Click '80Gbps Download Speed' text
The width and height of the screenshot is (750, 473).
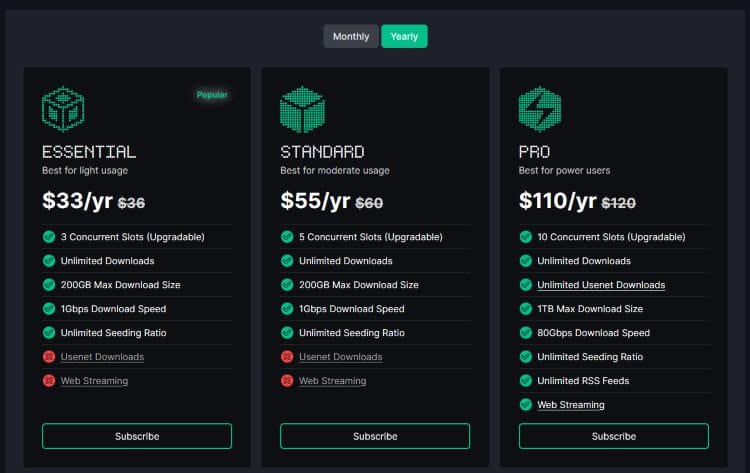[594, 333]
